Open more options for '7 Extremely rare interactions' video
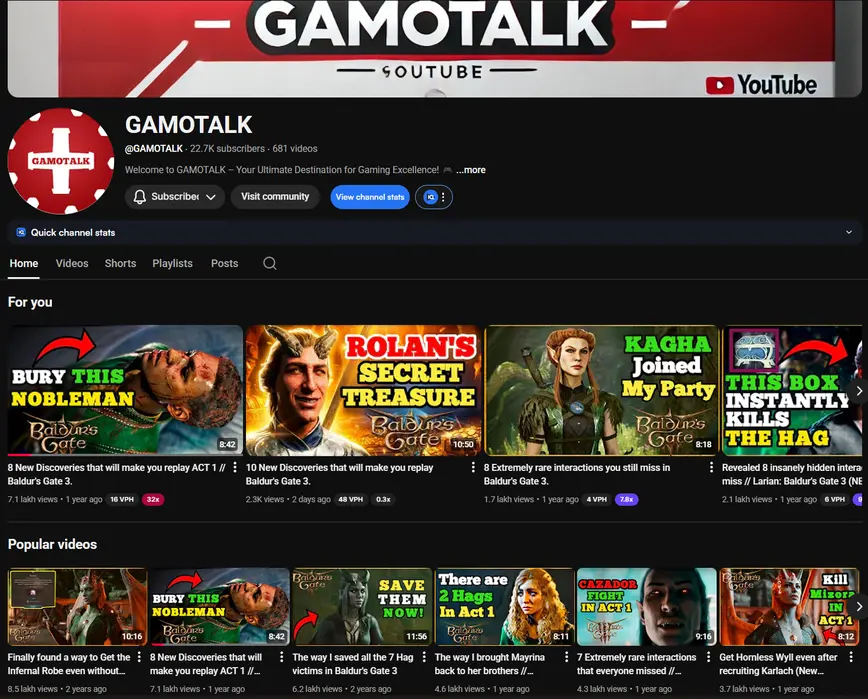Viewport: 868px width, 699px height. coord(709,657)
